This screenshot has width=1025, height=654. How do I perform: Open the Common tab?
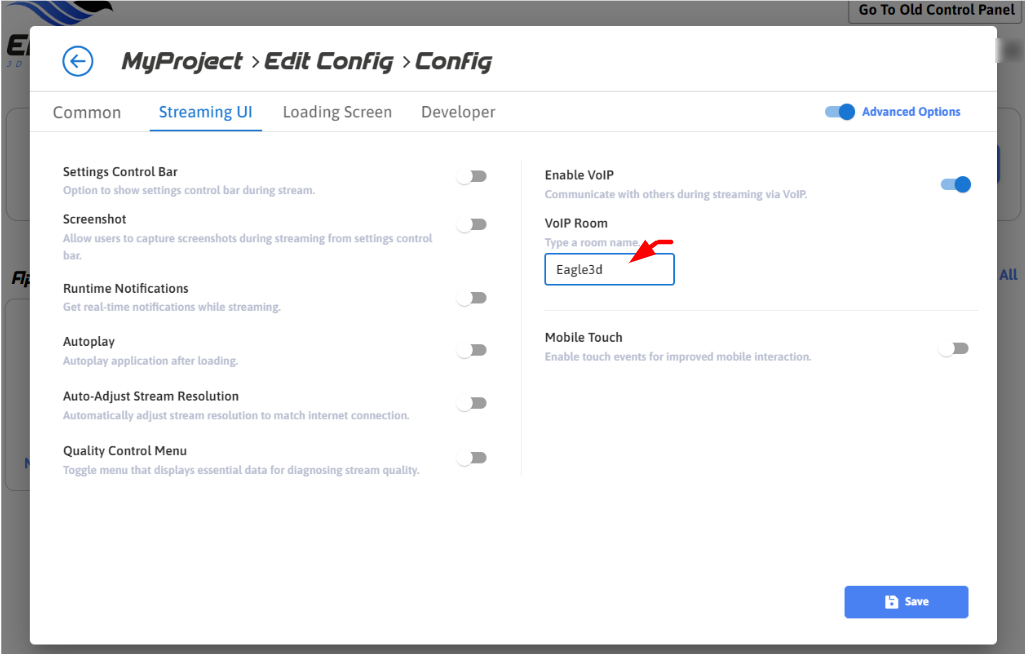click(x=87, y=112)
